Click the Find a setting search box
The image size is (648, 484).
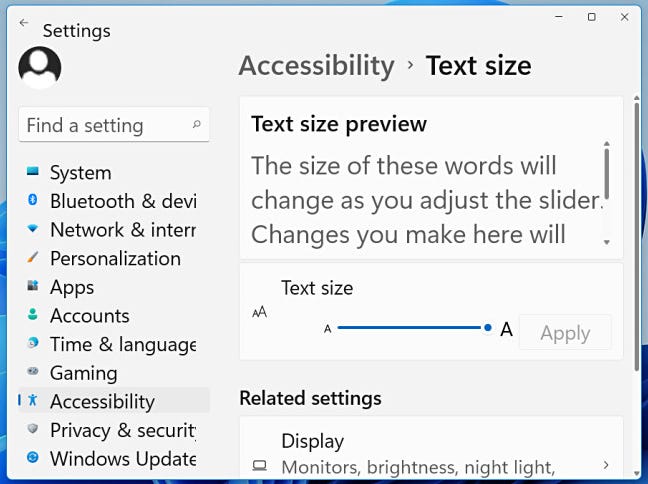point(105,125)
